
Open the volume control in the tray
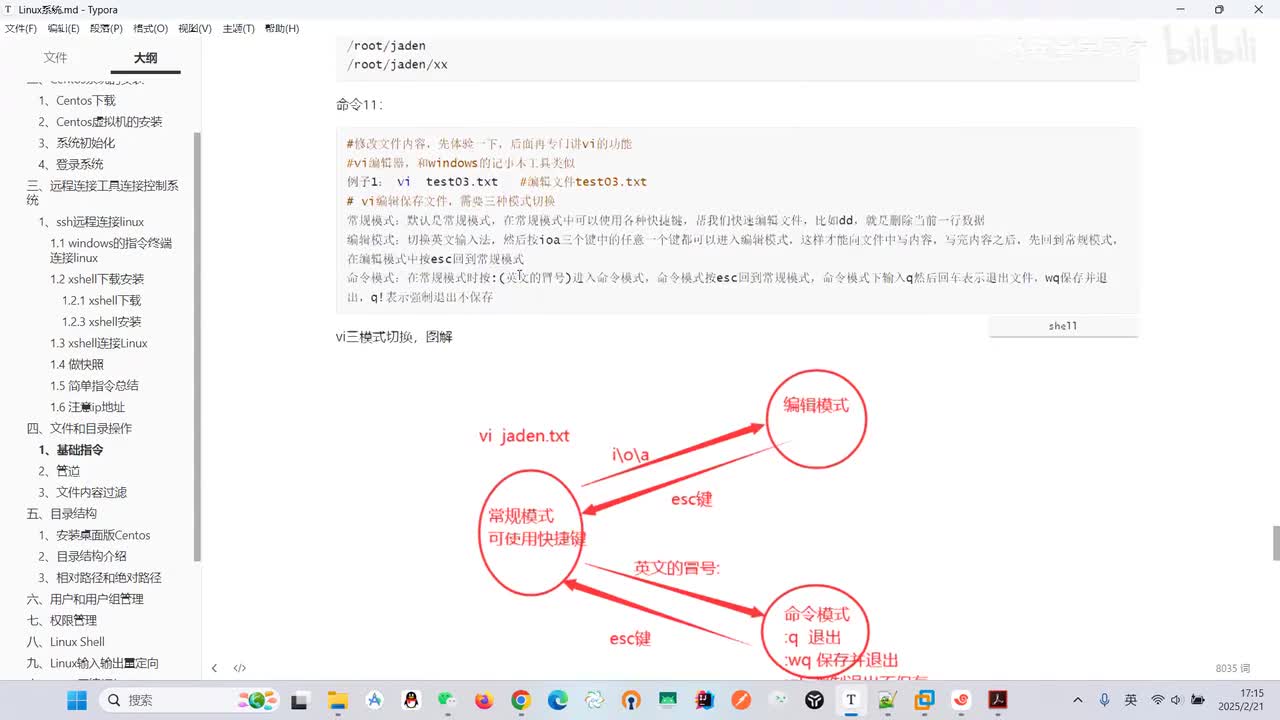1179,700
